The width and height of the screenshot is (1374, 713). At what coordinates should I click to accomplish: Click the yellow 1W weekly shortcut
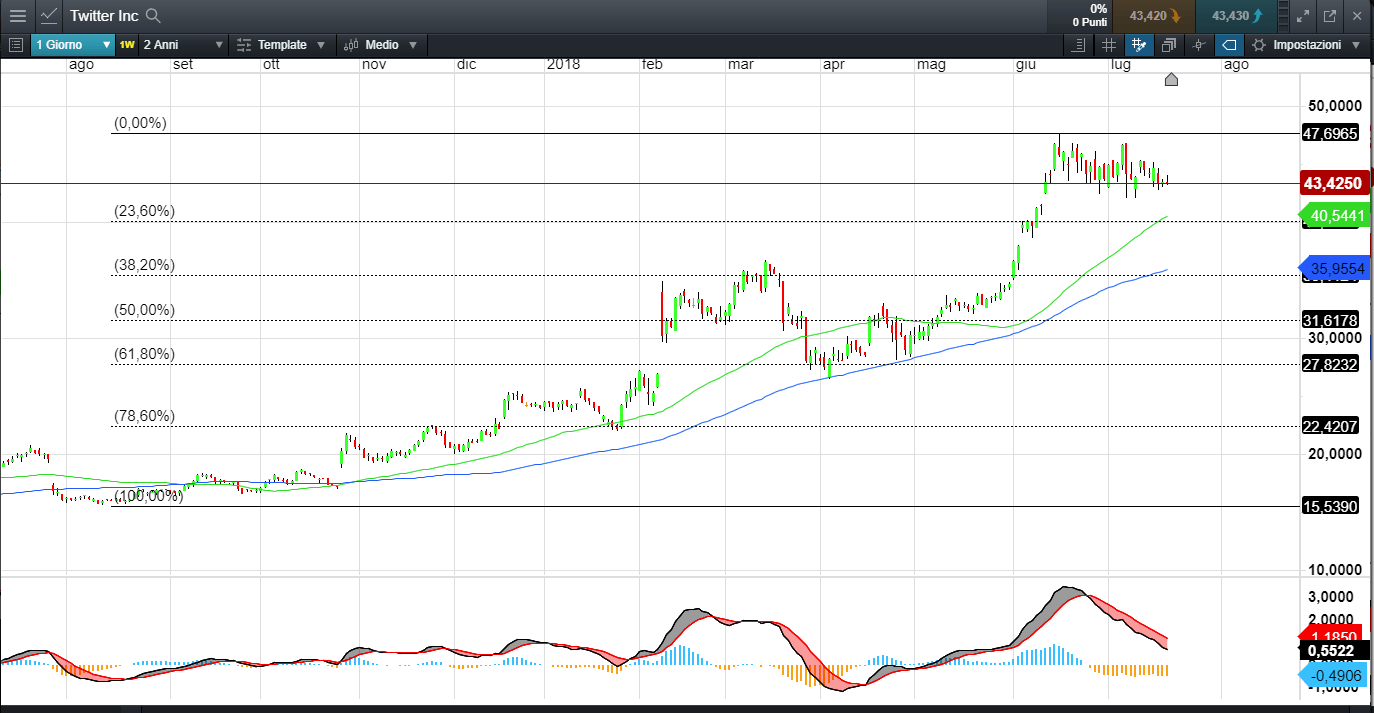tap(127, 45)
